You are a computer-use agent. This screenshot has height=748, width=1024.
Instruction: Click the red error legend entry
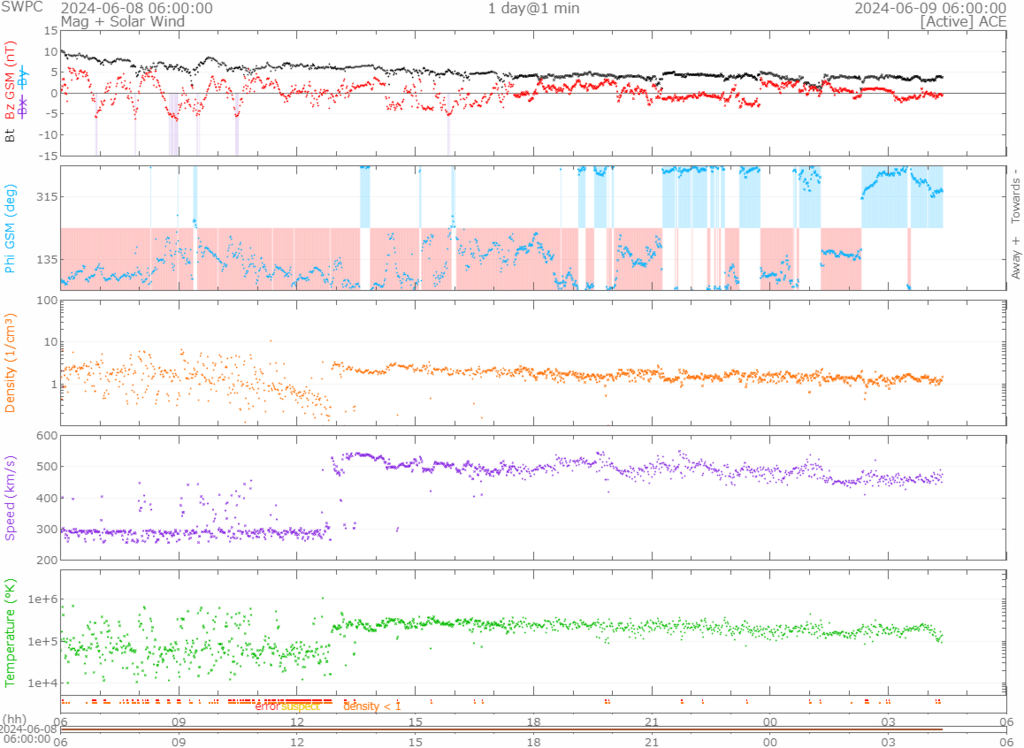267,706
